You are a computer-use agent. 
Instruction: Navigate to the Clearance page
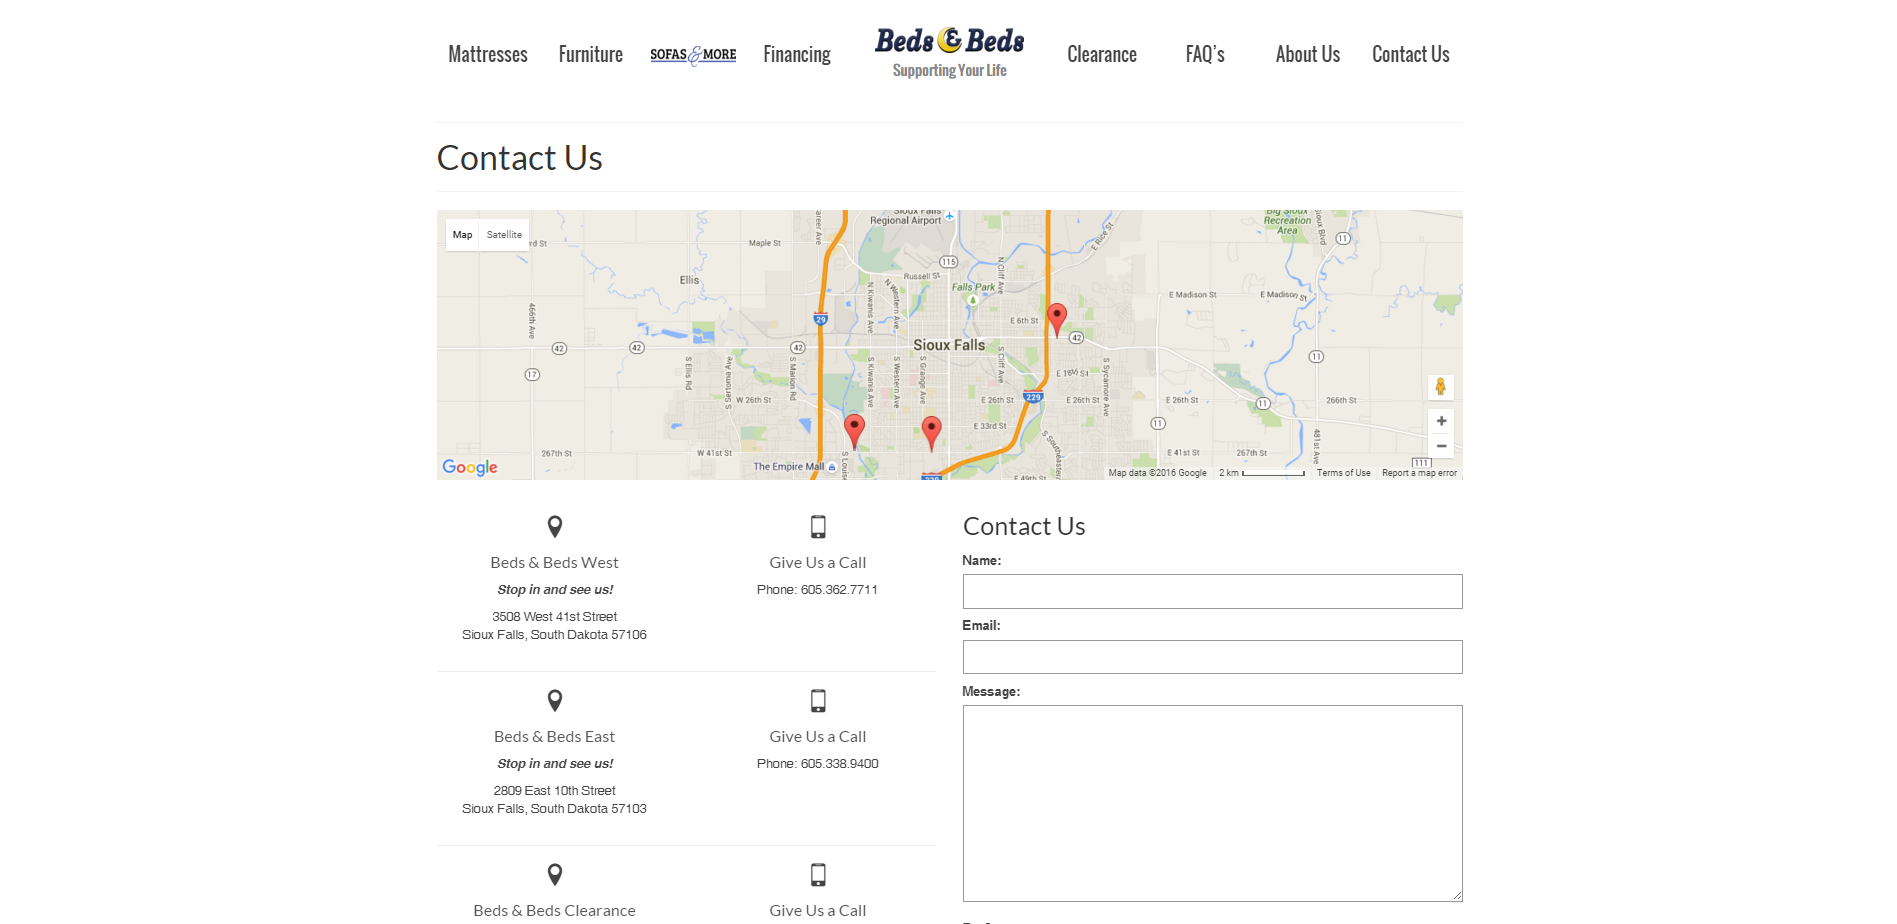(1101, 55)
